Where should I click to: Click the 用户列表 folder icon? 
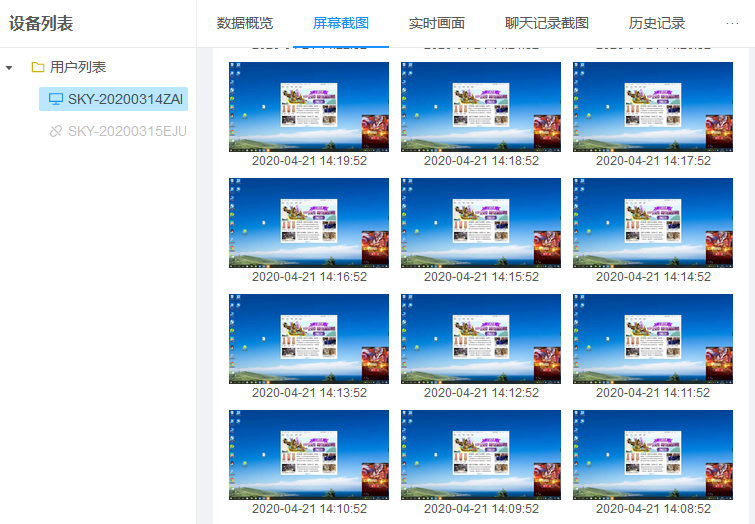coord(38,67)
